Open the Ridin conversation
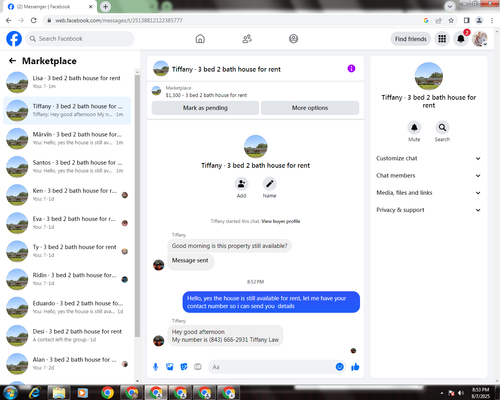Viewport: 500px width, 400px height. pyautogui.click(x=67, y=279)
